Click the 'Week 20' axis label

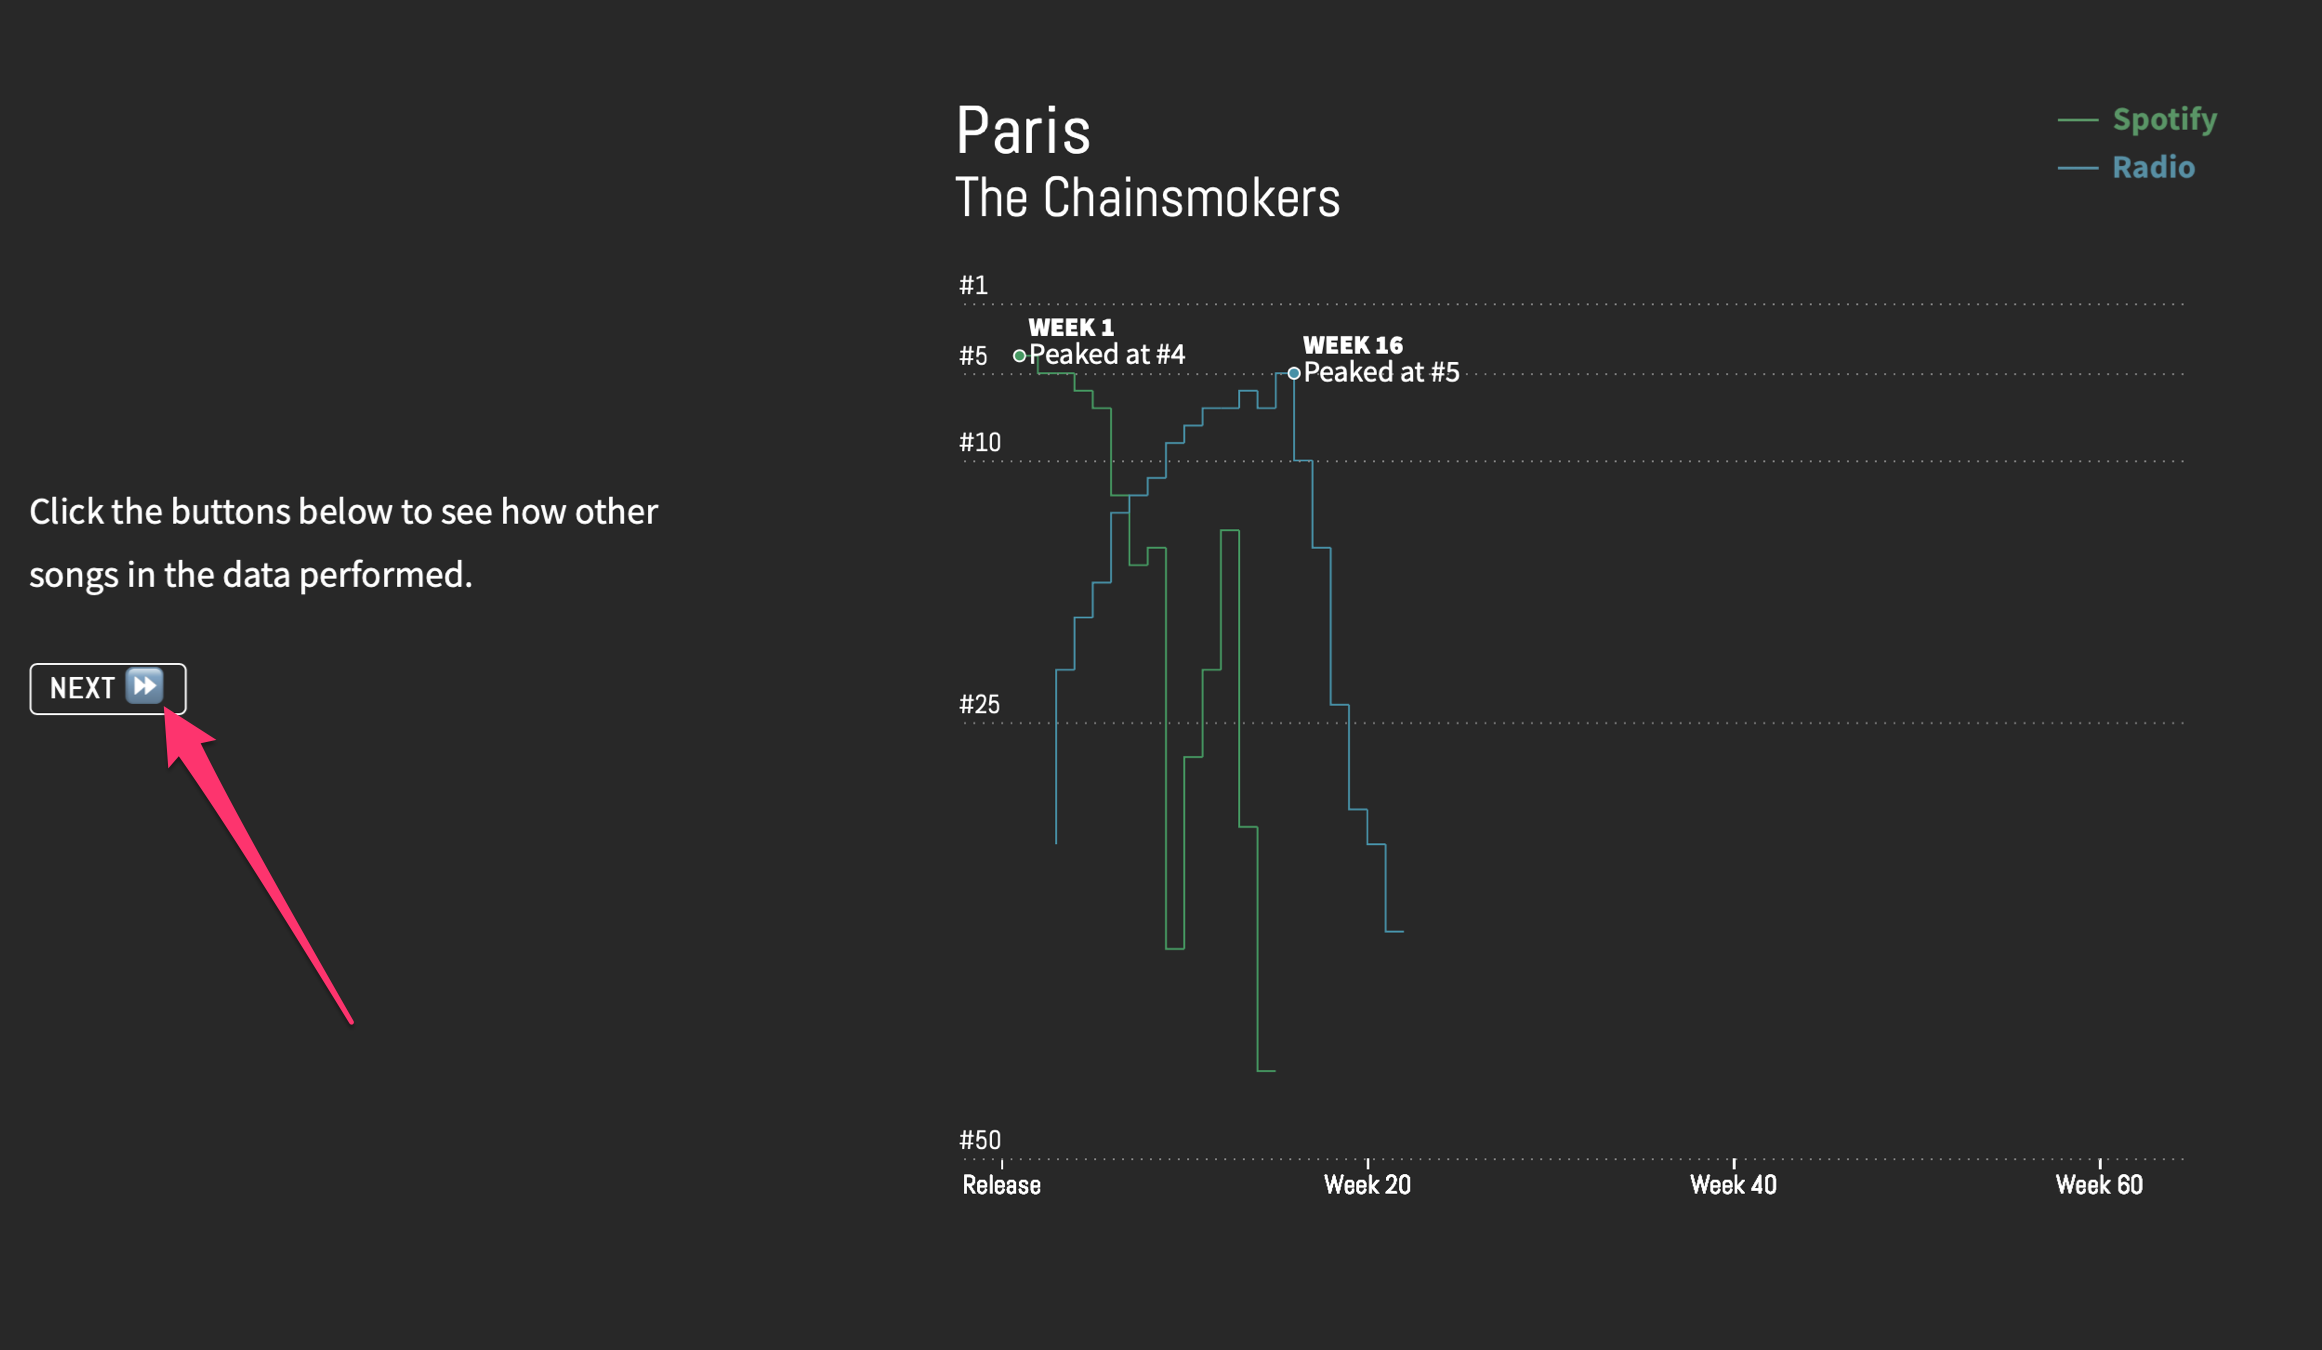[1367, 1185]
